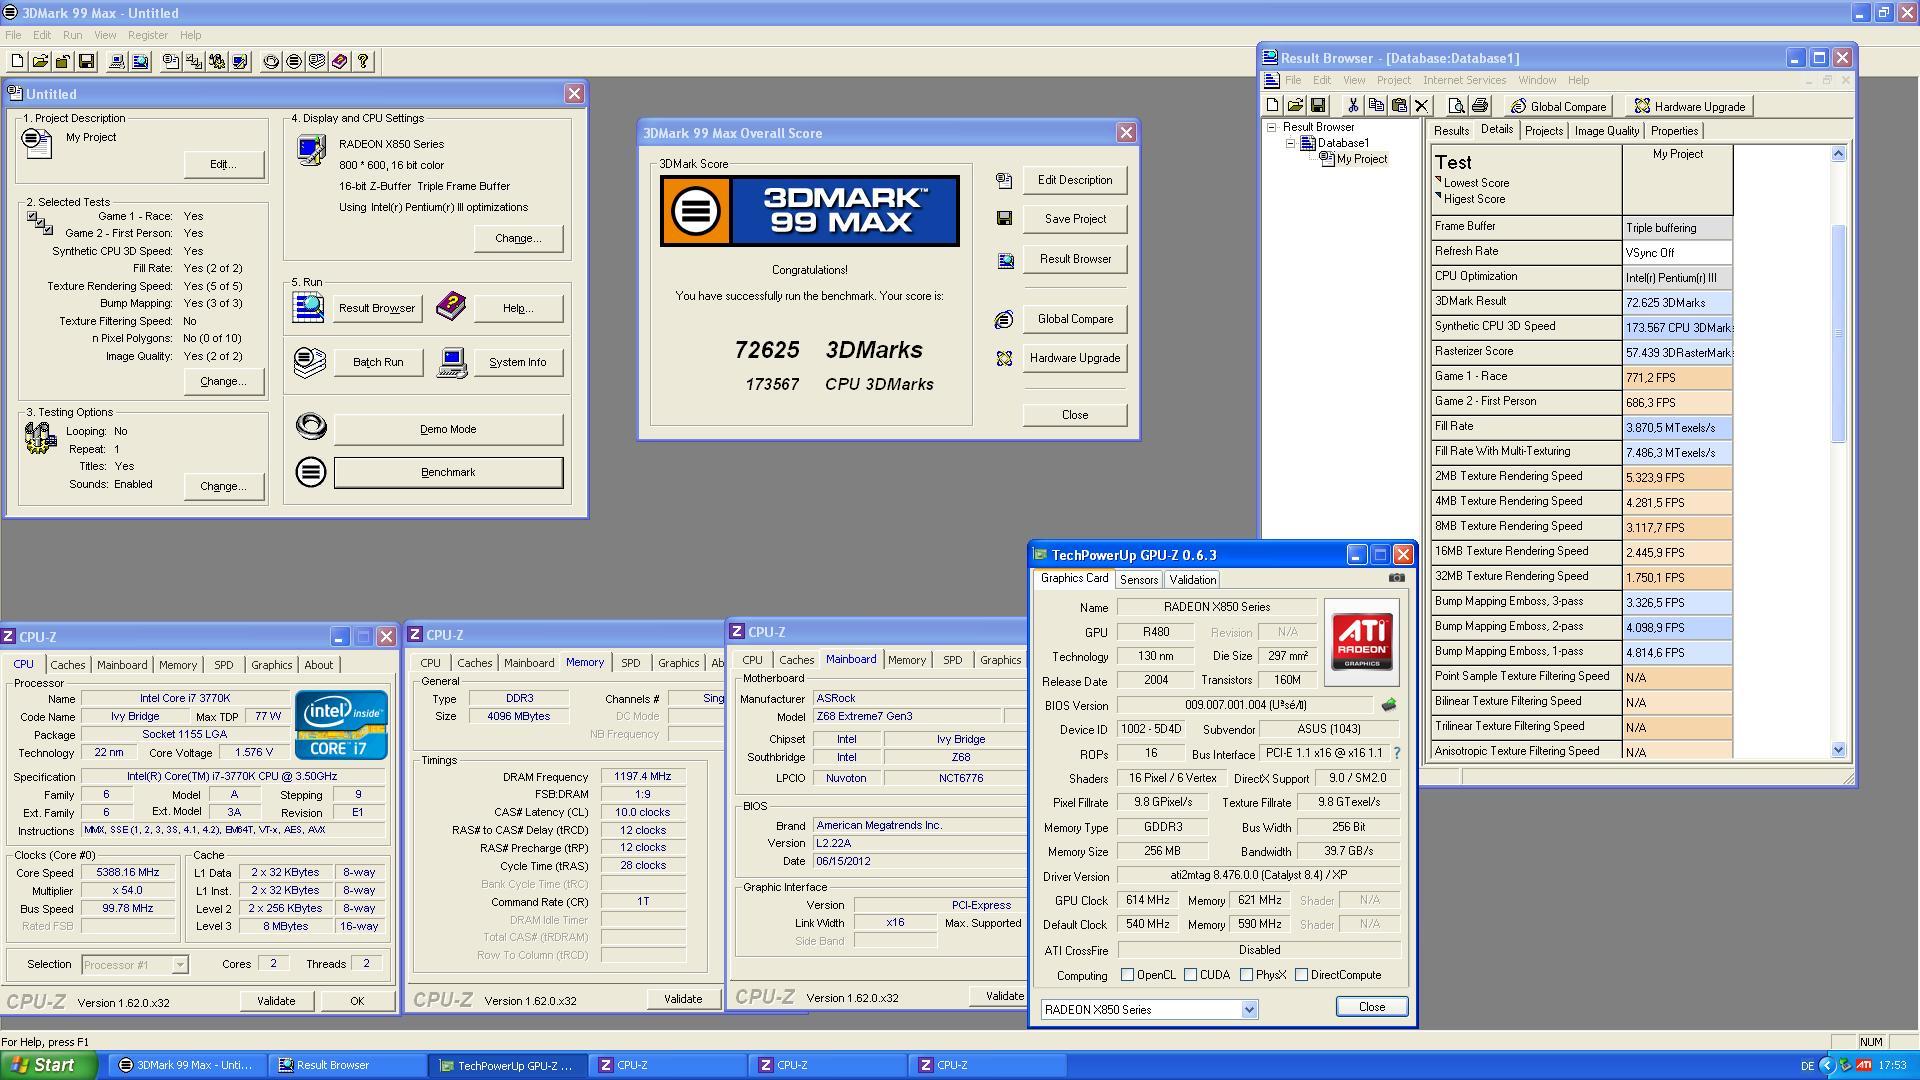Click the Print Preview icon in Result Browser
The image size is (1920, 1080).
(x=1456, y=106)
